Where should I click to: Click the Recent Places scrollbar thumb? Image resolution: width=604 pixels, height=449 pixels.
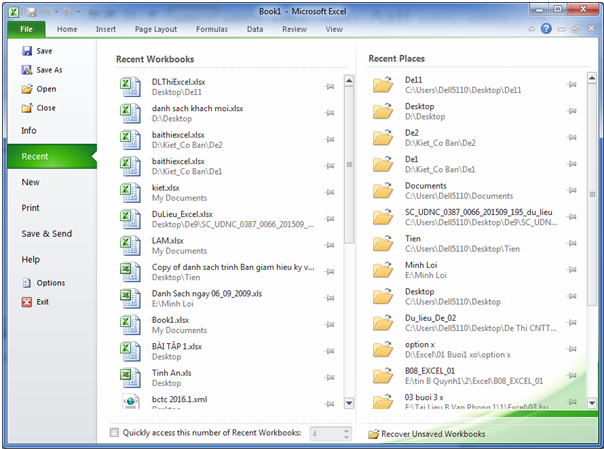[x=592, y=194]
